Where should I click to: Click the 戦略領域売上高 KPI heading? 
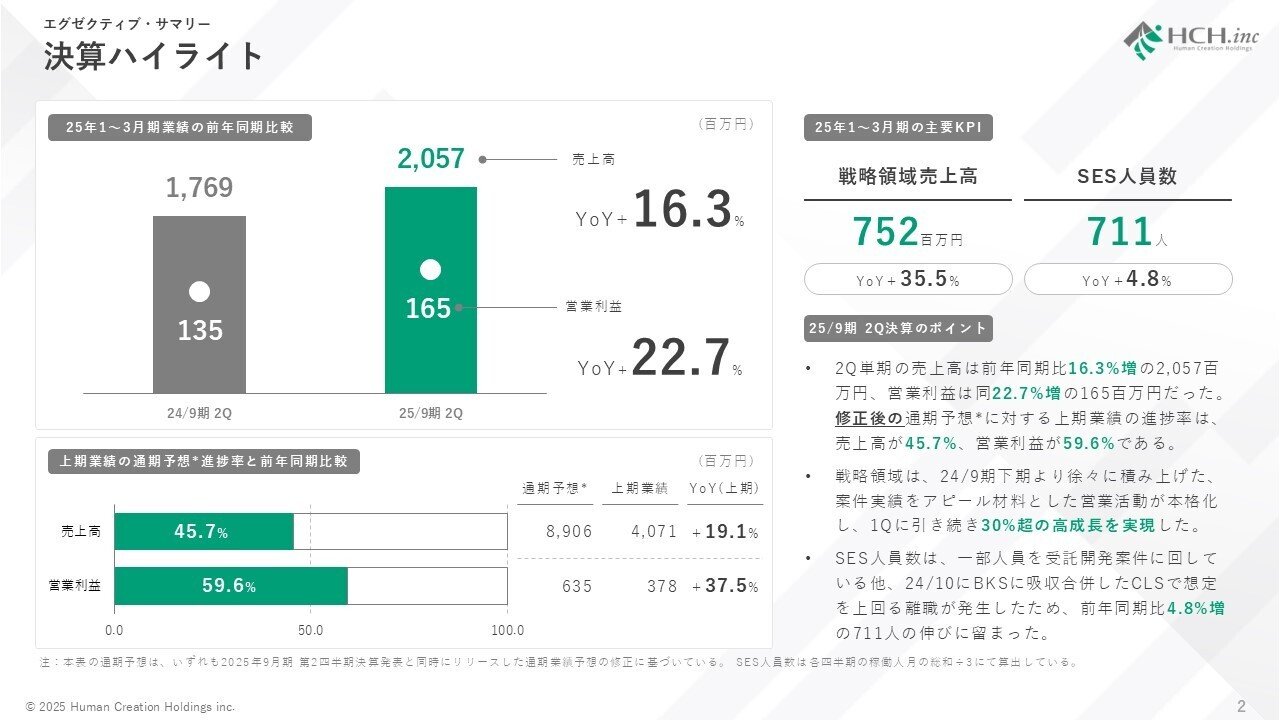(x=907, y=177)
